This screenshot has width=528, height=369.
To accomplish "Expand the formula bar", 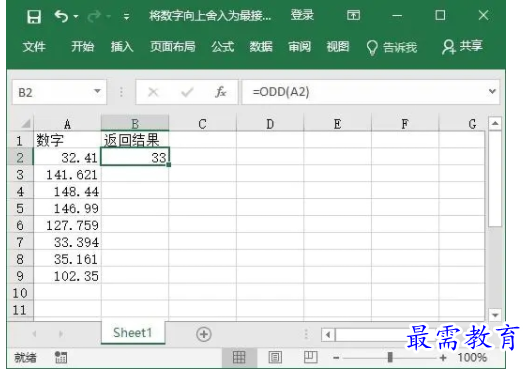I will click(492, 91).
